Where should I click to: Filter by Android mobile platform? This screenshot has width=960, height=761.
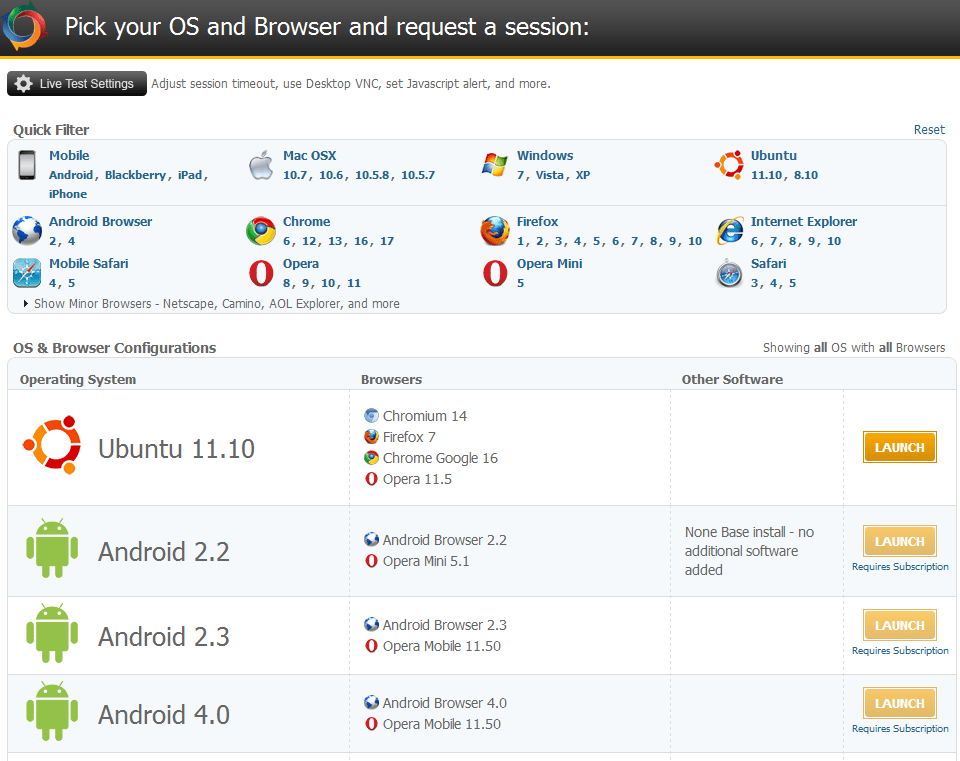coord(71,175)
